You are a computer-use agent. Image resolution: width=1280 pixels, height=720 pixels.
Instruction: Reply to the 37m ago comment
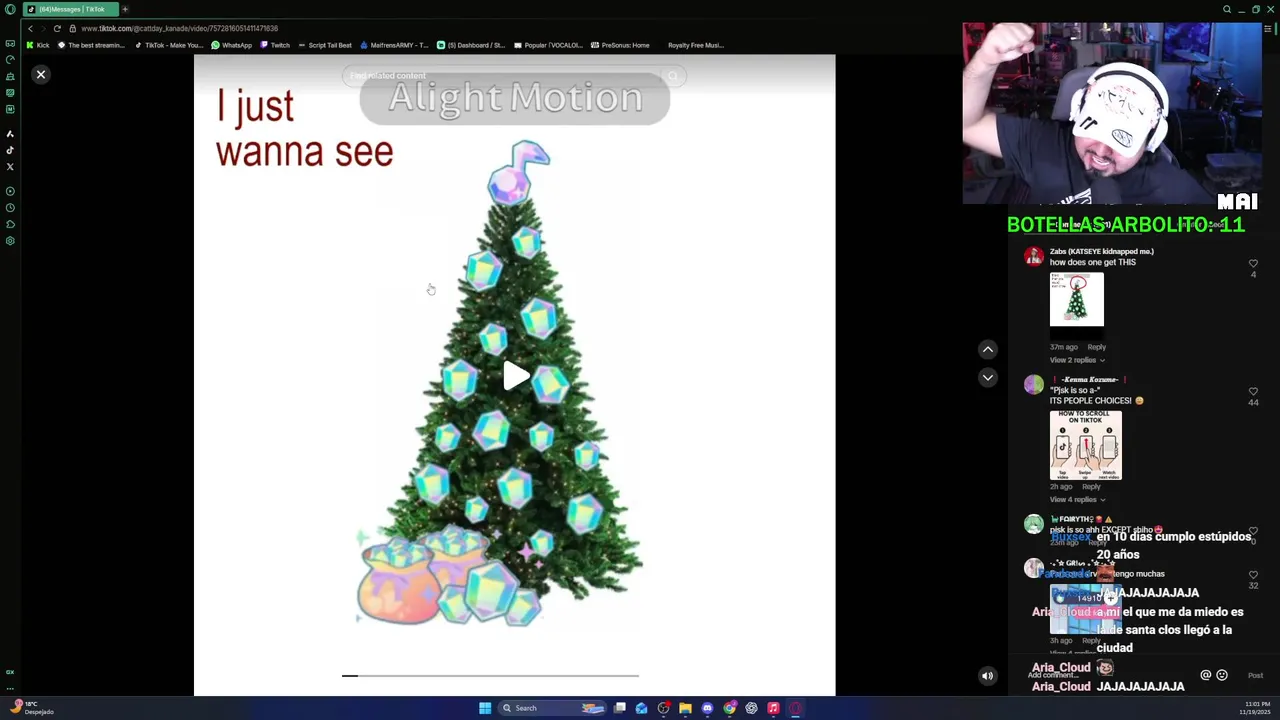pos(1097,347)
